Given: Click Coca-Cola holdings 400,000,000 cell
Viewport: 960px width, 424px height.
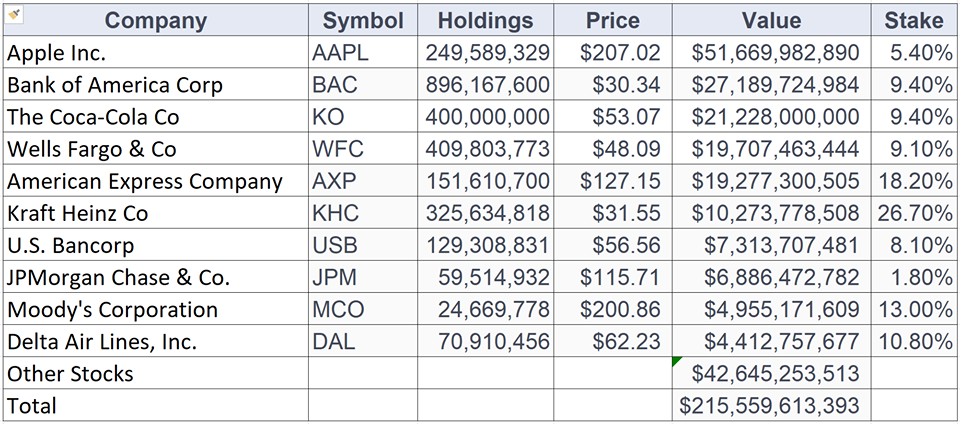Looking at the screenshot, I should point(486,117).
